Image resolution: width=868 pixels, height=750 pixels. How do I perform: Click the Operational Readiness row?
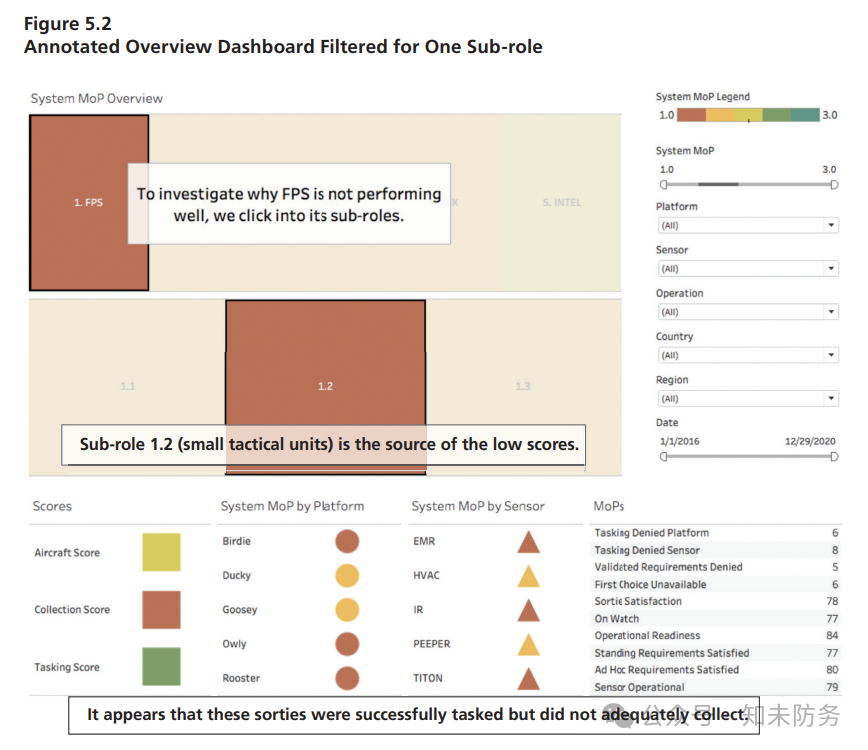point(716,636)
